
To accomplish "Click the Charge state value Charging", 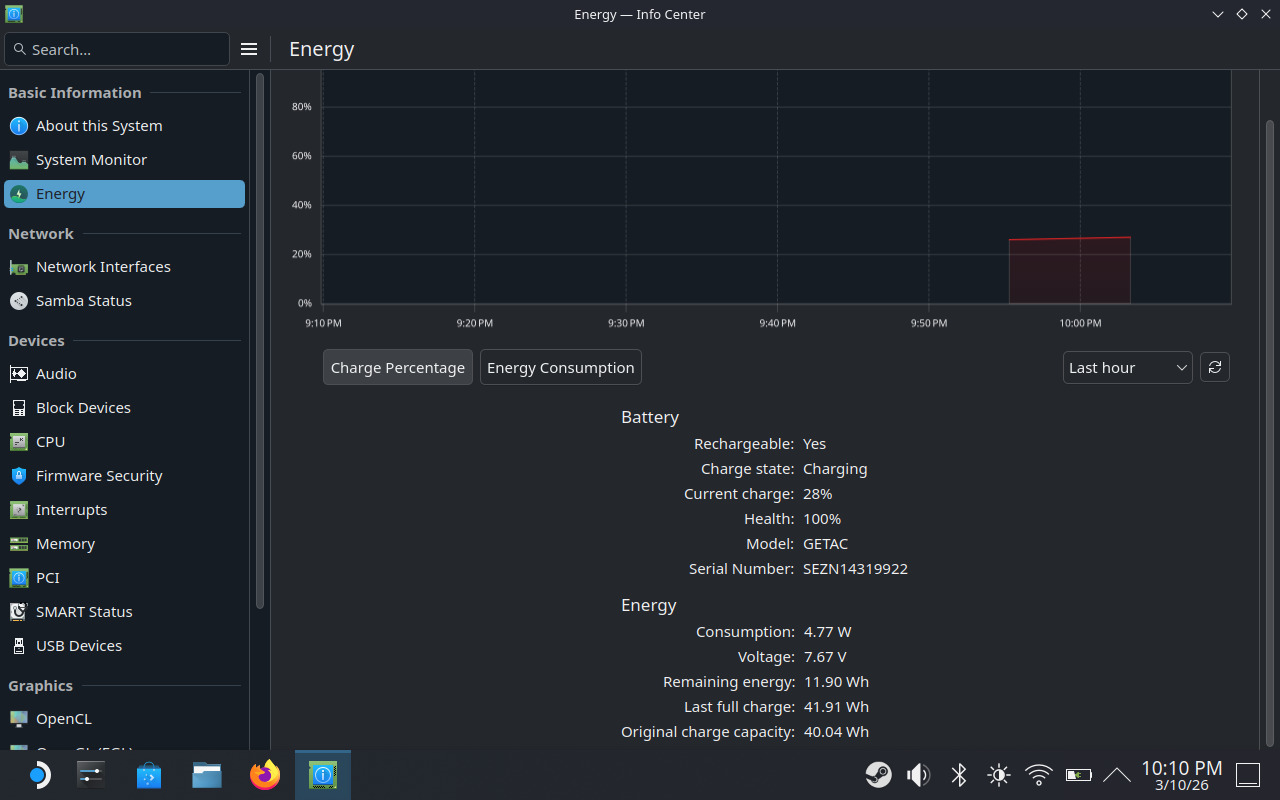I will pos(835,469).
